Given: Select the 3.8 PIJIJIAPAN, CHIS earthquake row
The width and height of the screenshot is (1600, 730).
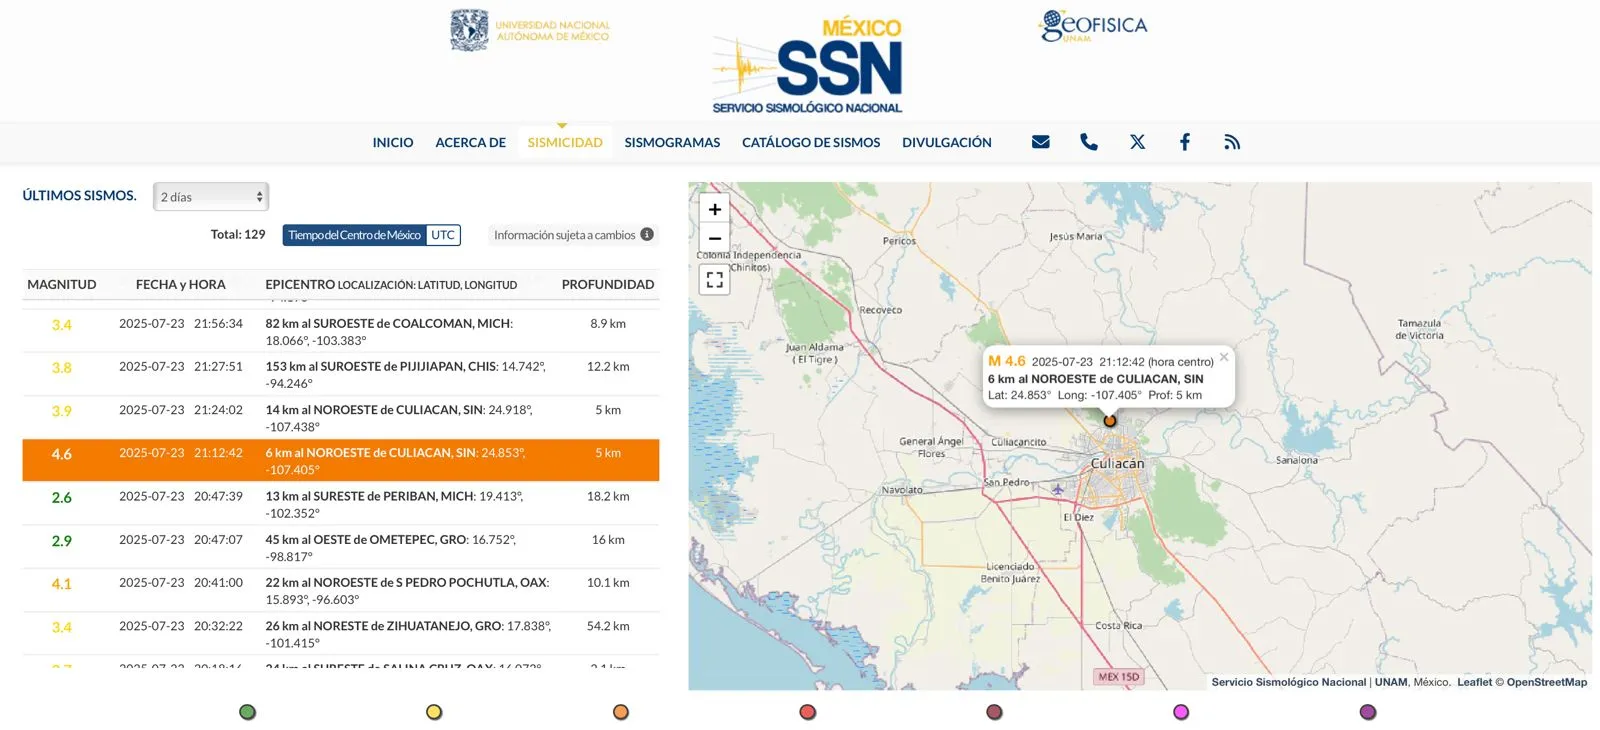Looking at the screenshot, I should pos(341,374).
